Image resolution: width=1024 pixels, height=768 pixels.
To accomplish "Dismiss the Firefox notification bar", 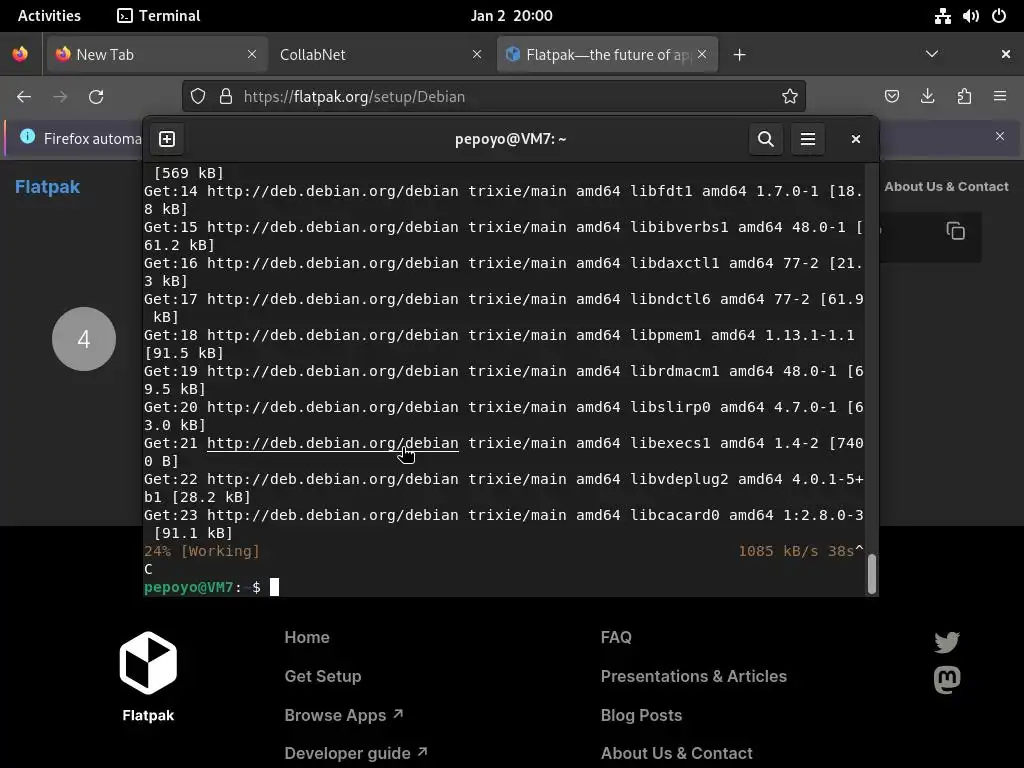I will click(1000, 136).
